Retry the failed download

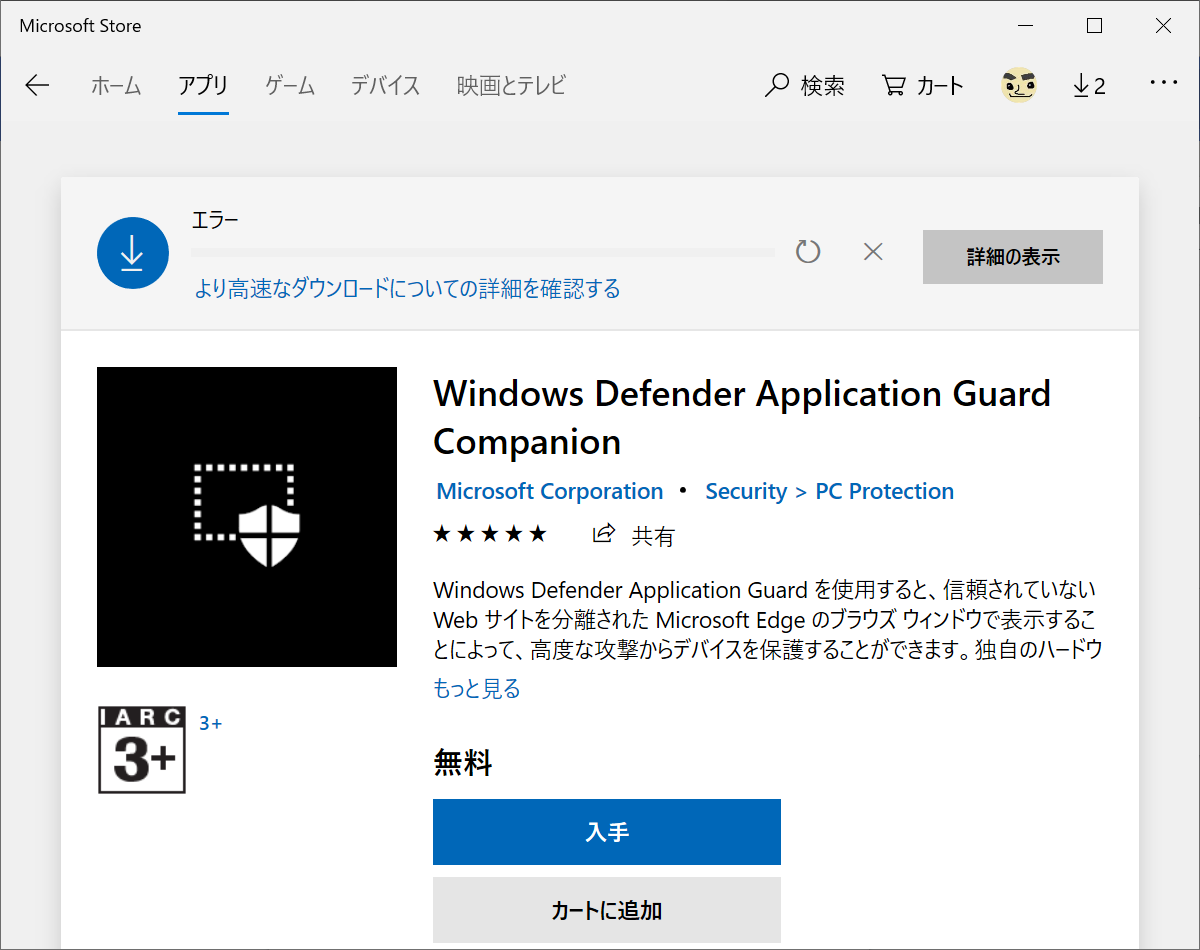tap(808, 252)
